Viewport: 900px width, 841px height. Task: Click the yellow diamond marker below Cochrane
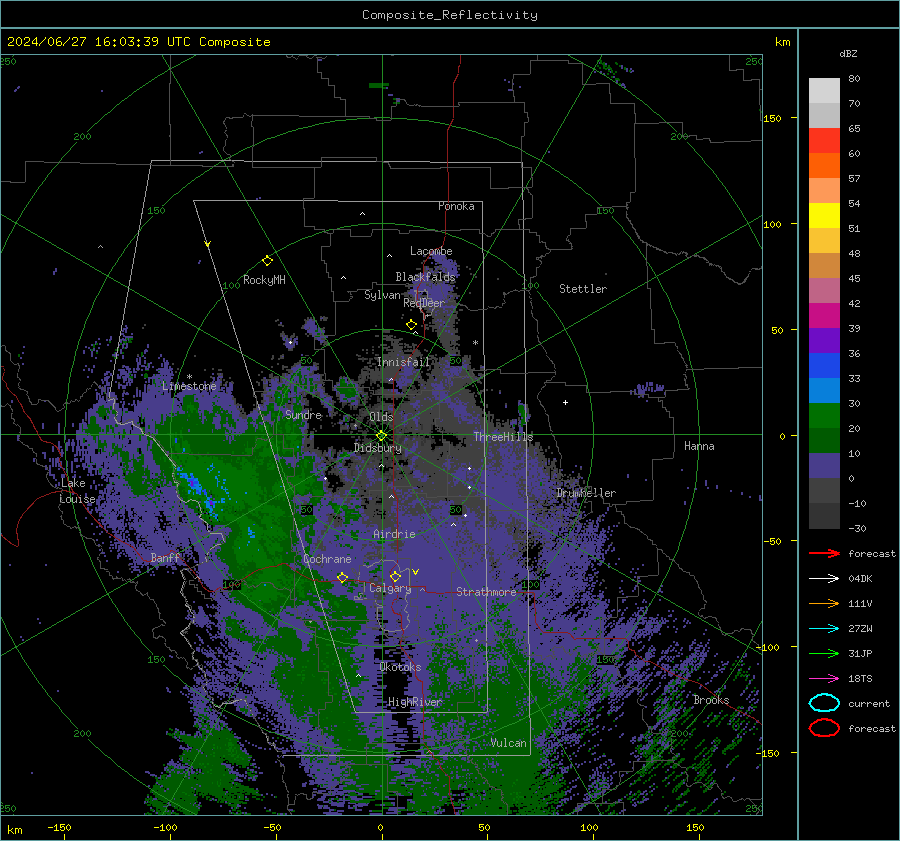(342, 577)
